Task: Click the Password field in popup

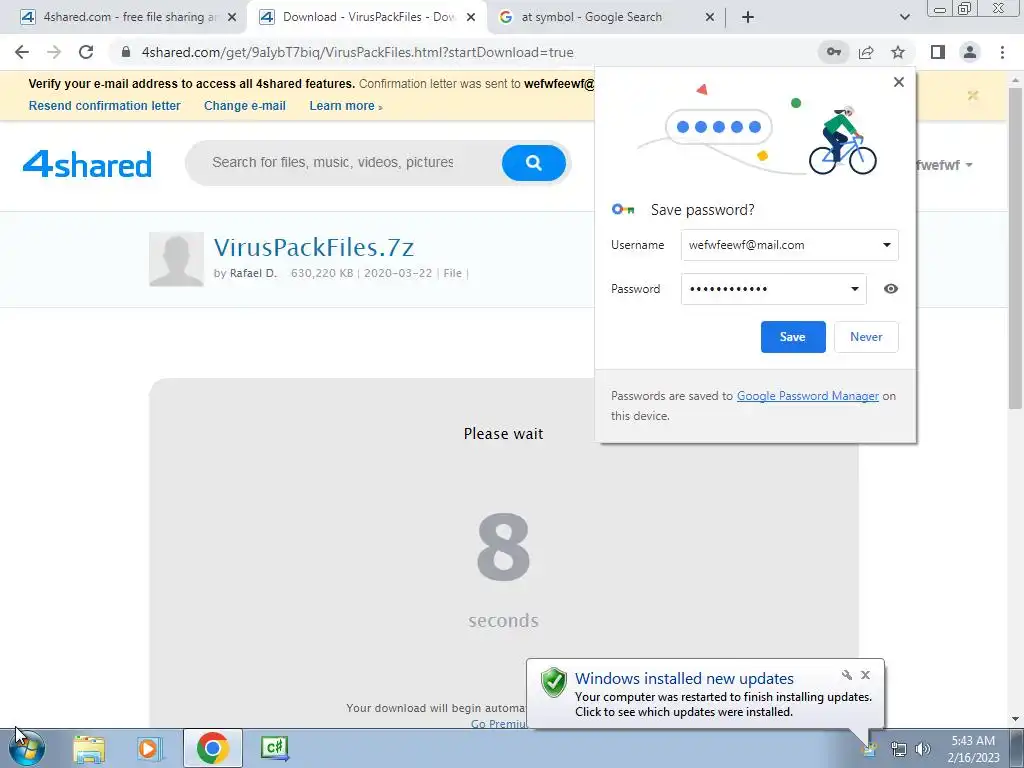Action: point(773,289)
